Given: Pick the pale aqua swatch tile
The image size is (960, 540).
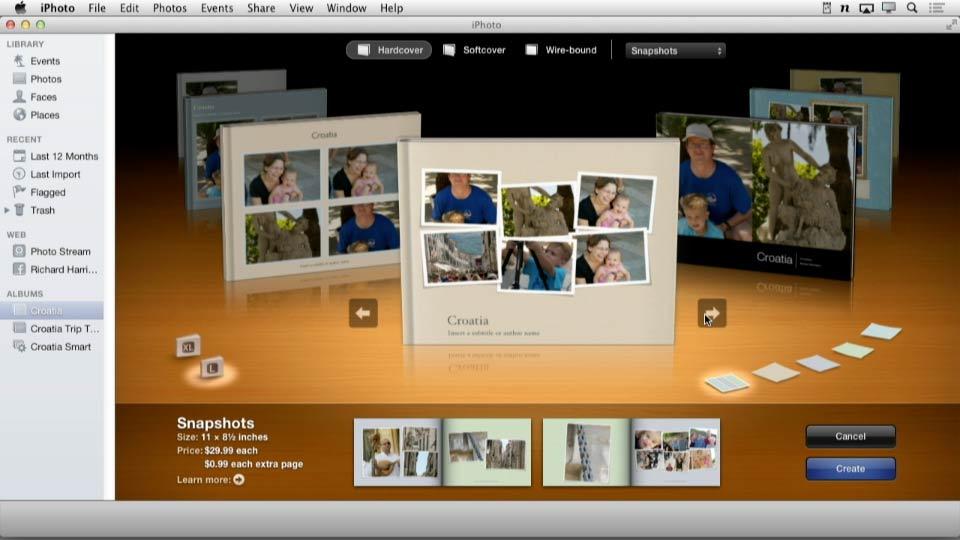Looking at the screenshot, I should [881, 331].
